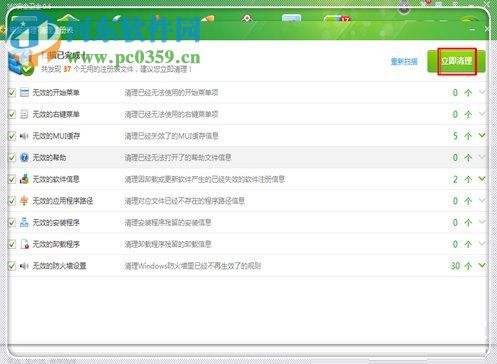Click the 无效的软件信息 software icon
Screen dimensions: 497x364
pyautogui.click(x=24, y=179)
